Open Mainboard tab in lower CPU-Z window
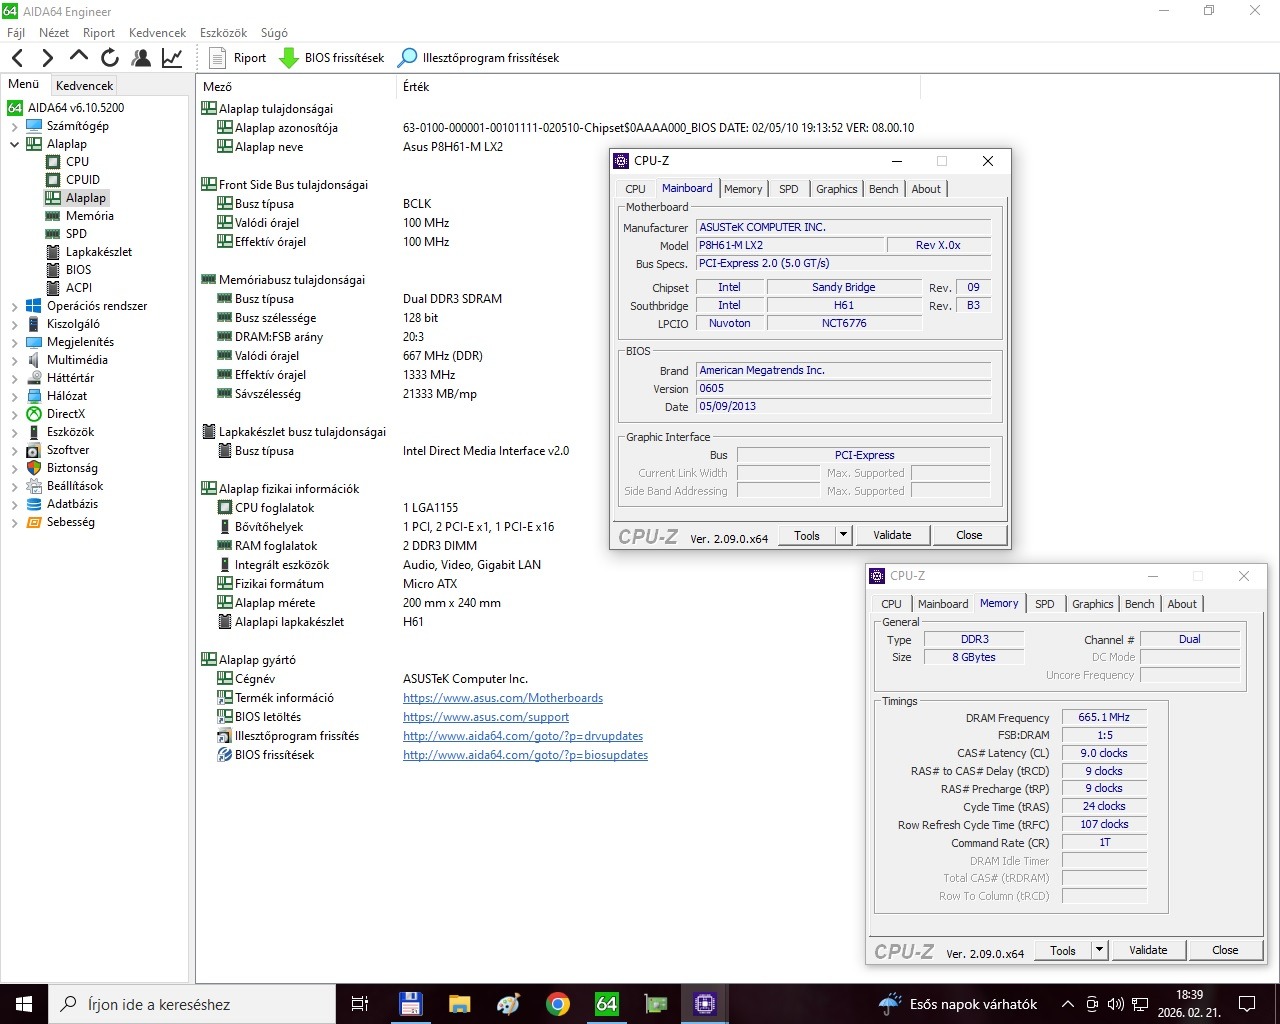 943,603
